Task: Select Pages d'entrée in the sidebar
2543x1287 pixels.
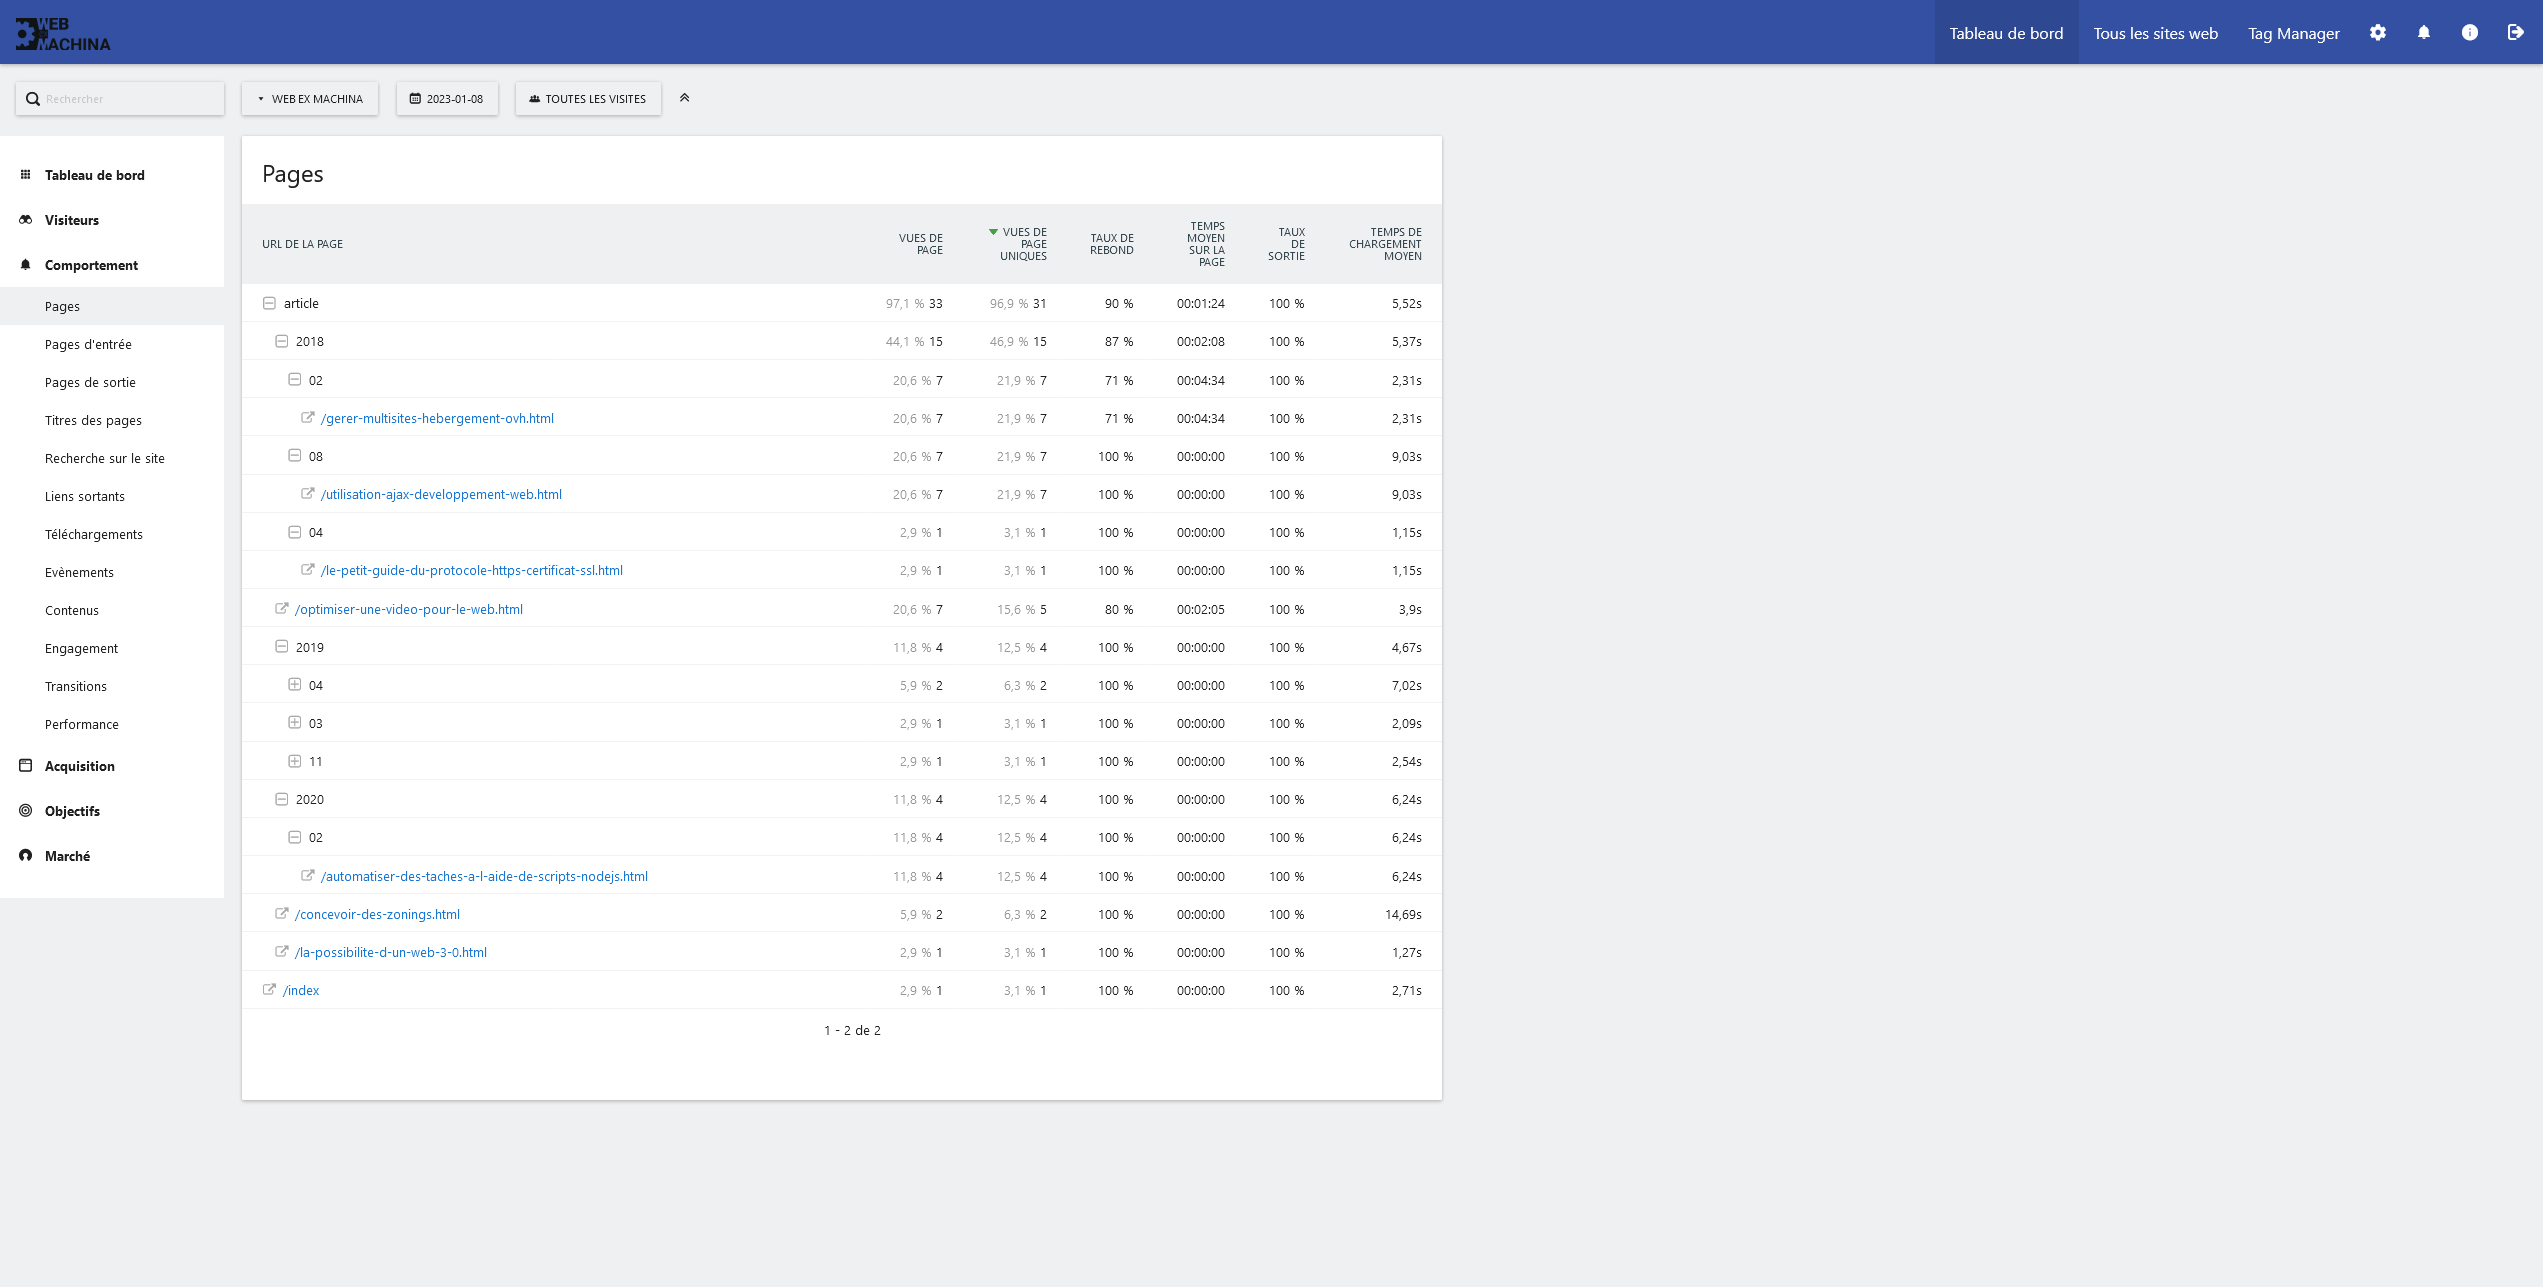Action: coord(88,344)
